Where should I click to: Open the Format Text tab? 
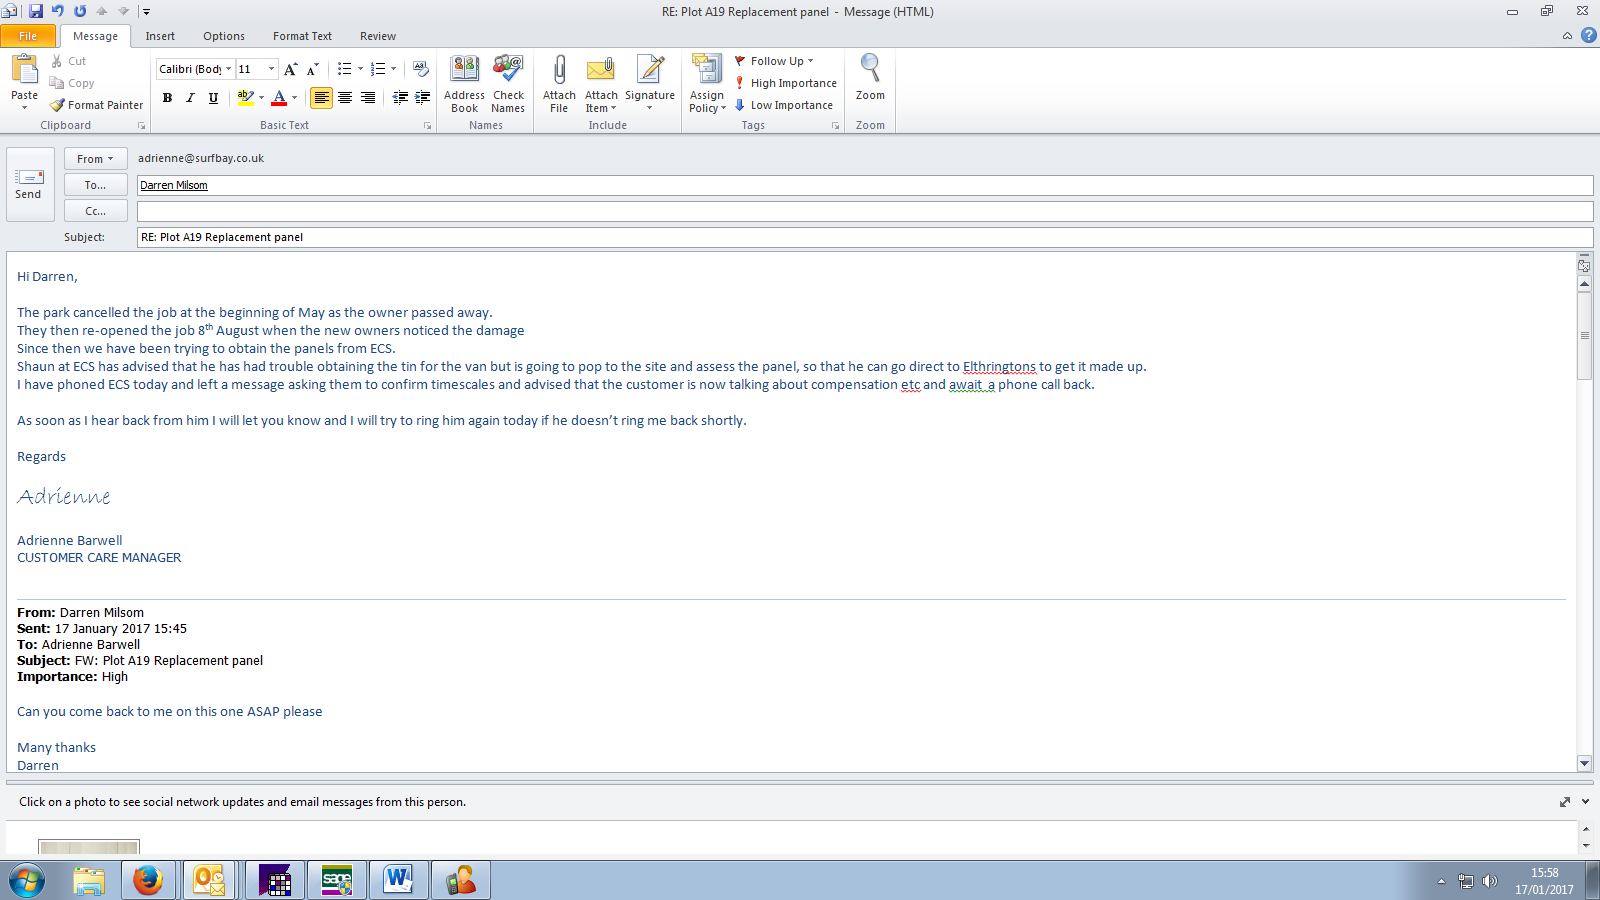coord(302,36)
